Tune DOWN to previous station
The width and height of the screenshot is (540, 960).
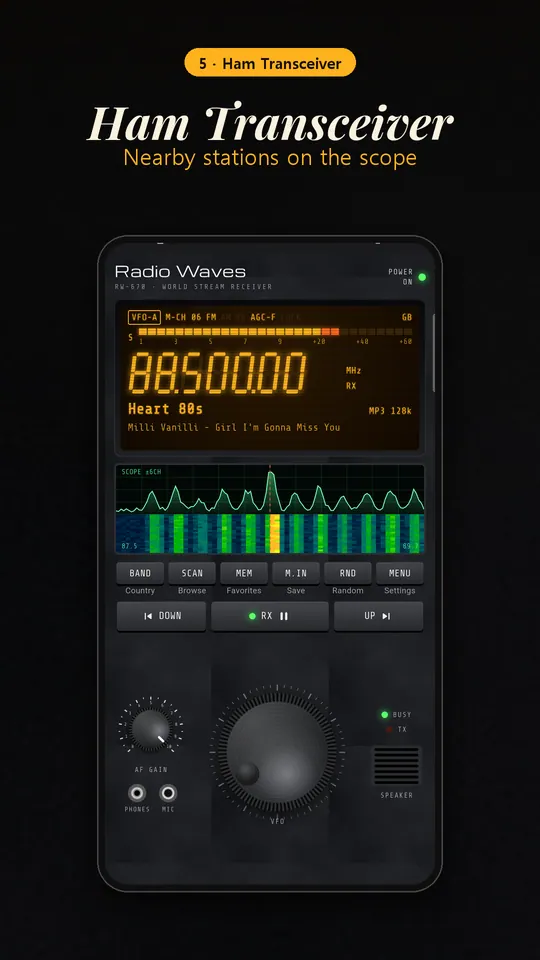(x=162, y=616)
